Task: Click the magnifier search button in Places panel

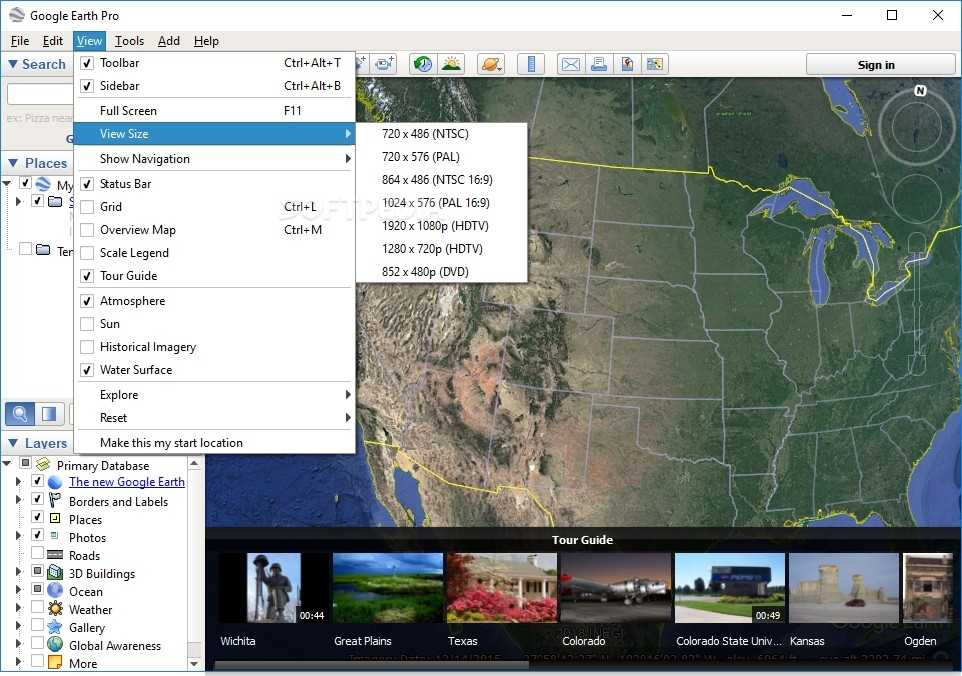Action: (x=20, y=414)
